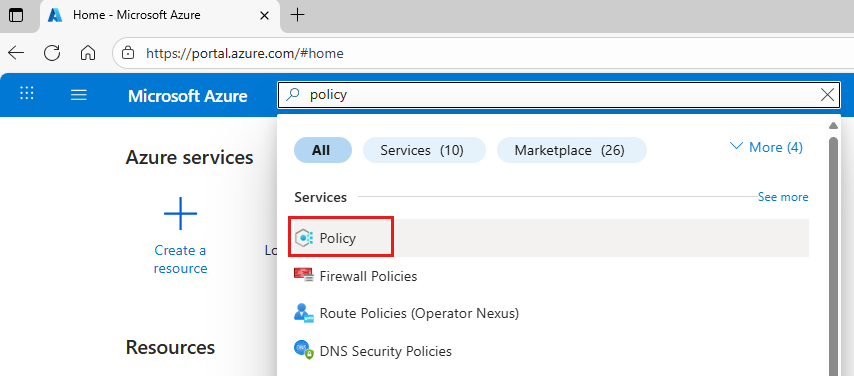
Task: Open a new browser tab
Action: (297, 15)
